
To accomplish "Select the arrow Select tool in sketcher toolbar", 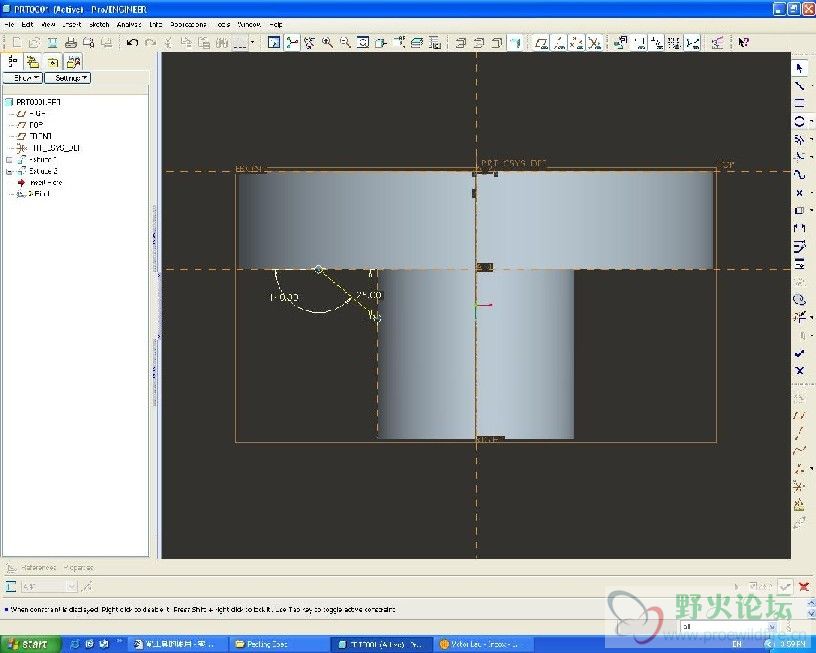I will (799, 68).
